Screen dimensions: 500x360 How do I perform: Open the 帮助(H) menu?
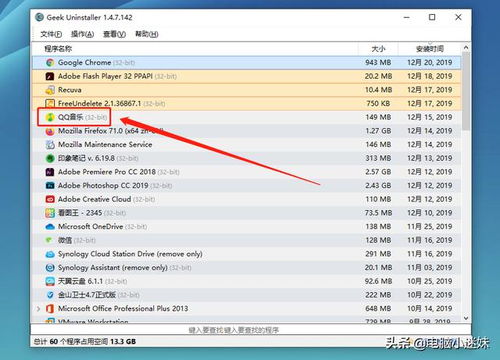click(x=146, y=34)
